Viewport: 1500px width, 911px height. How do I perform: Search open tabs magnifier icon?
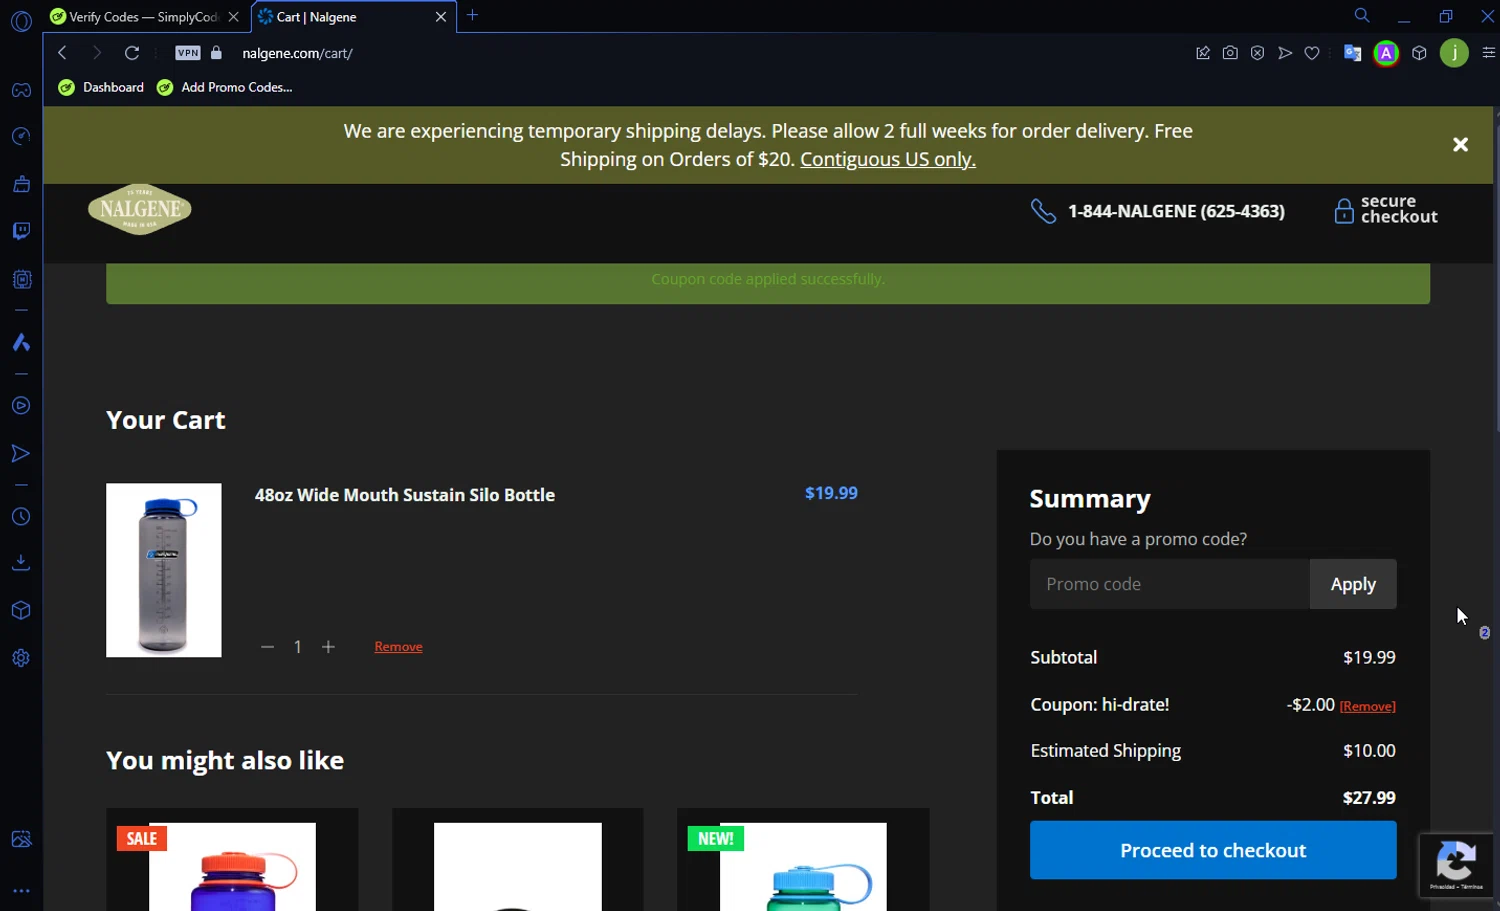click(1362, 16)
